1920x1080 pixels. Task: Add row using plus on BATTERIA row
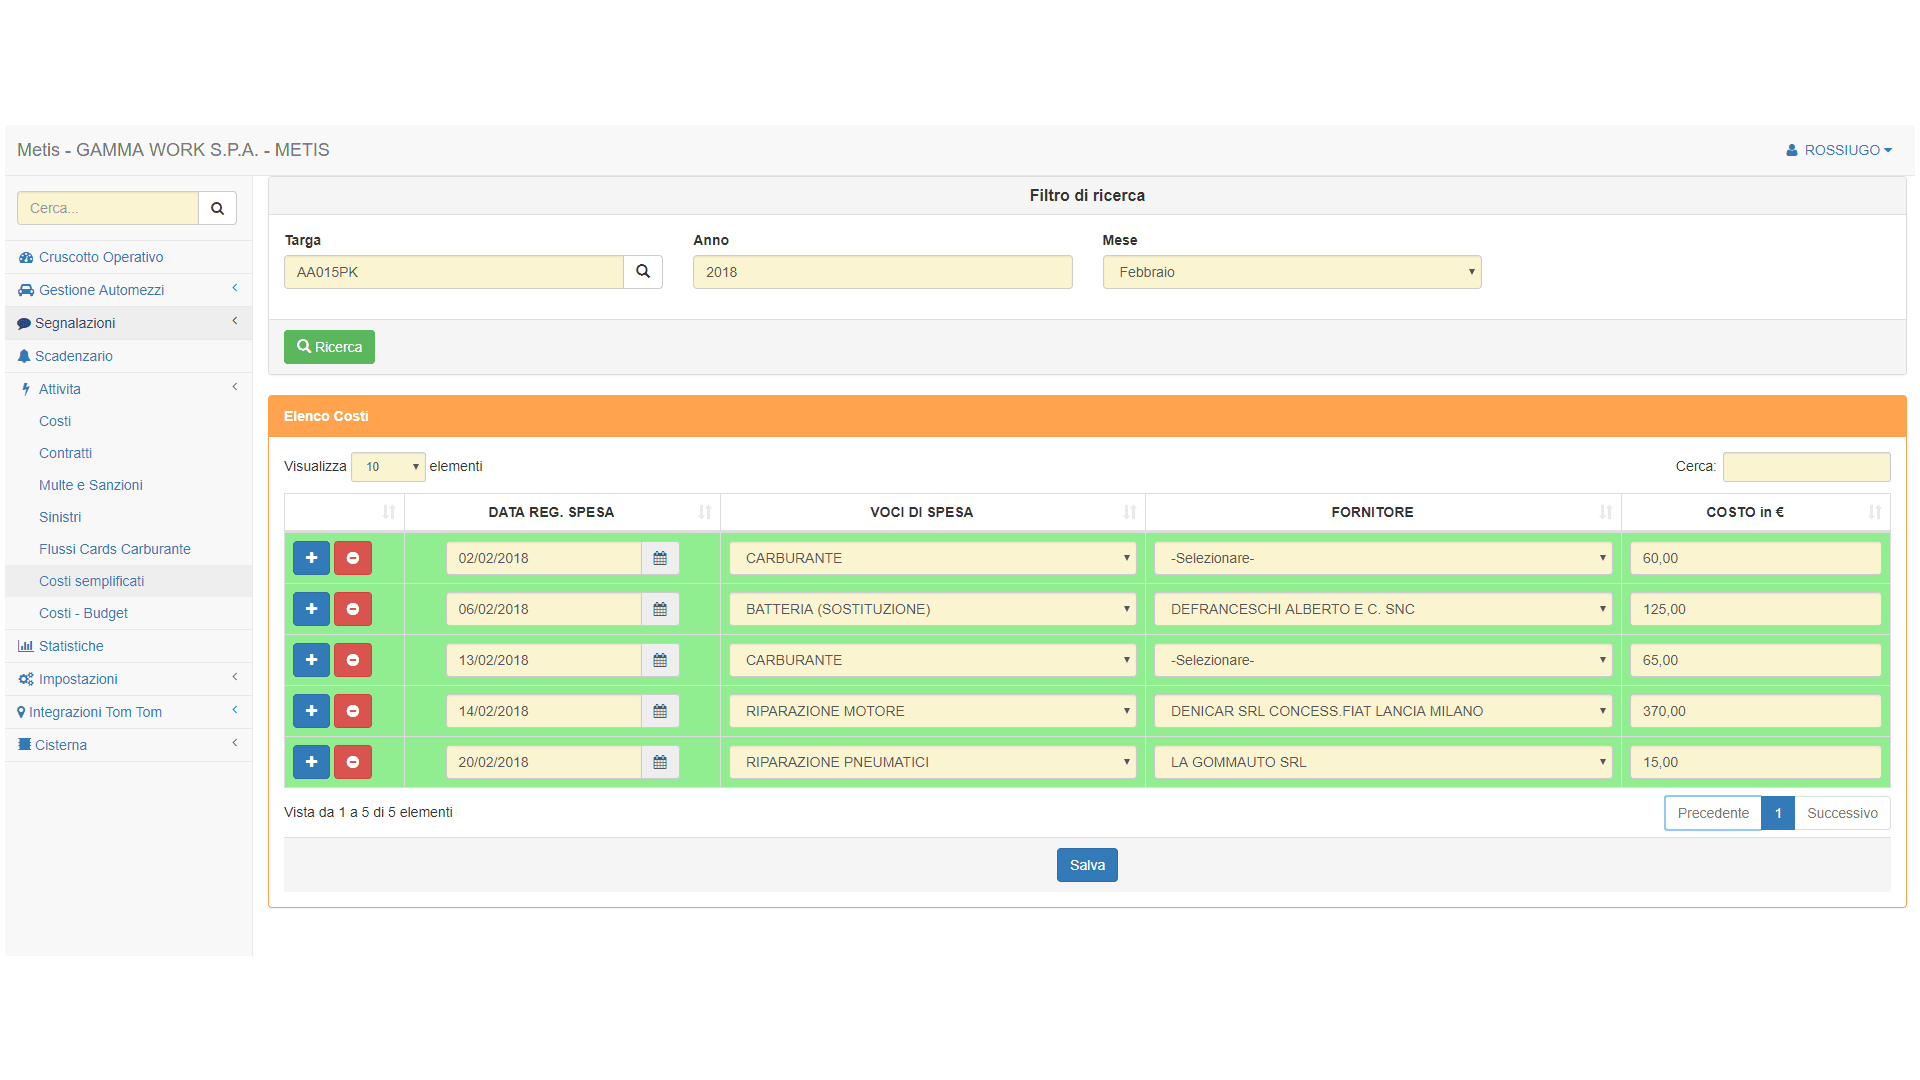pos(311,609)
